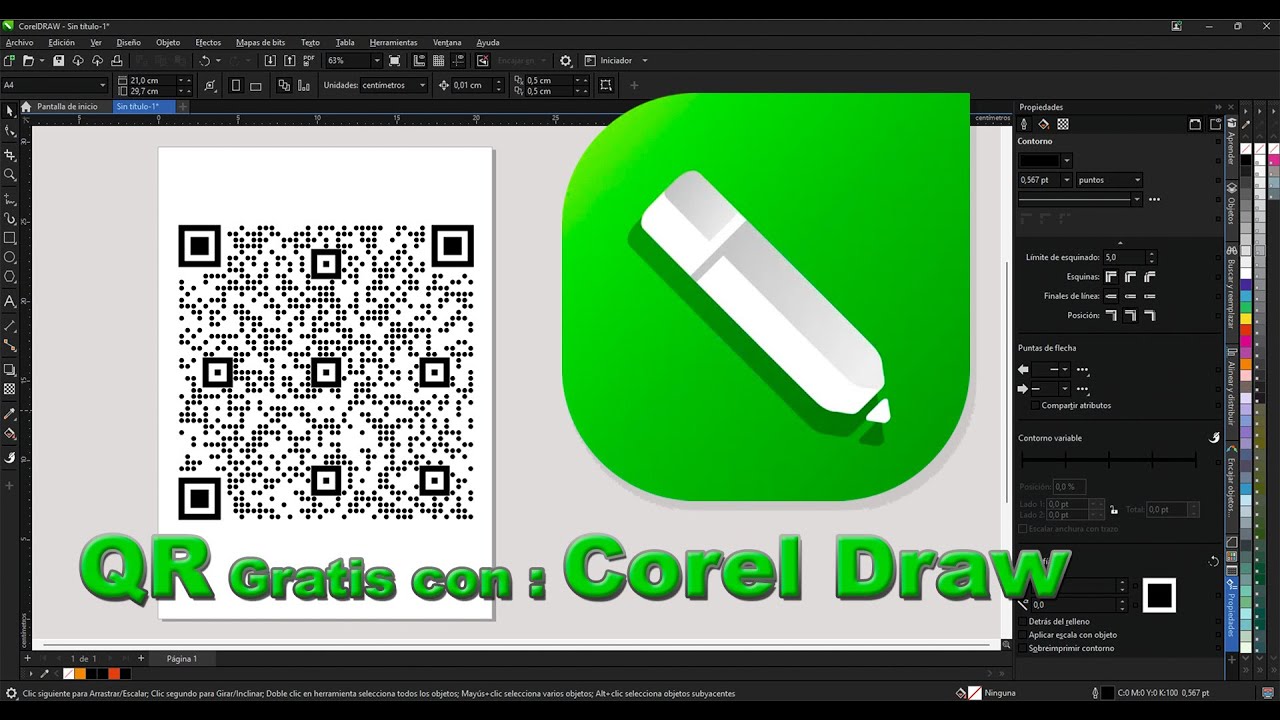The image size is (1280, 720).
Task: Select the Parallel Dimension tool
Action: tap(10, 326)
